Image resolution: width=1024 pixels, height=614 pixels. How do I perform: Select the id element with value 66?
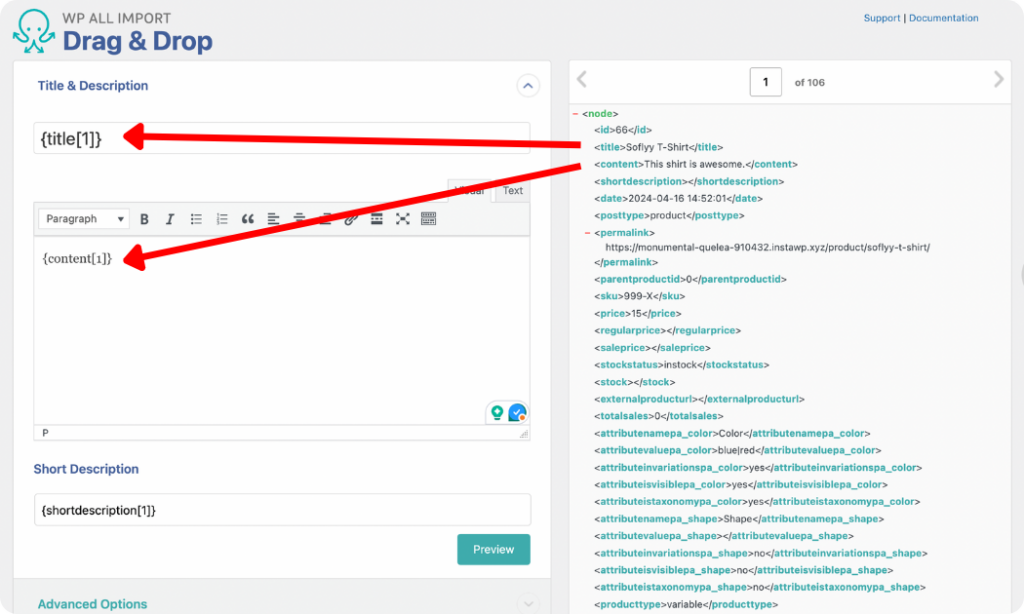pyautogui.click(x=623, y=130)
